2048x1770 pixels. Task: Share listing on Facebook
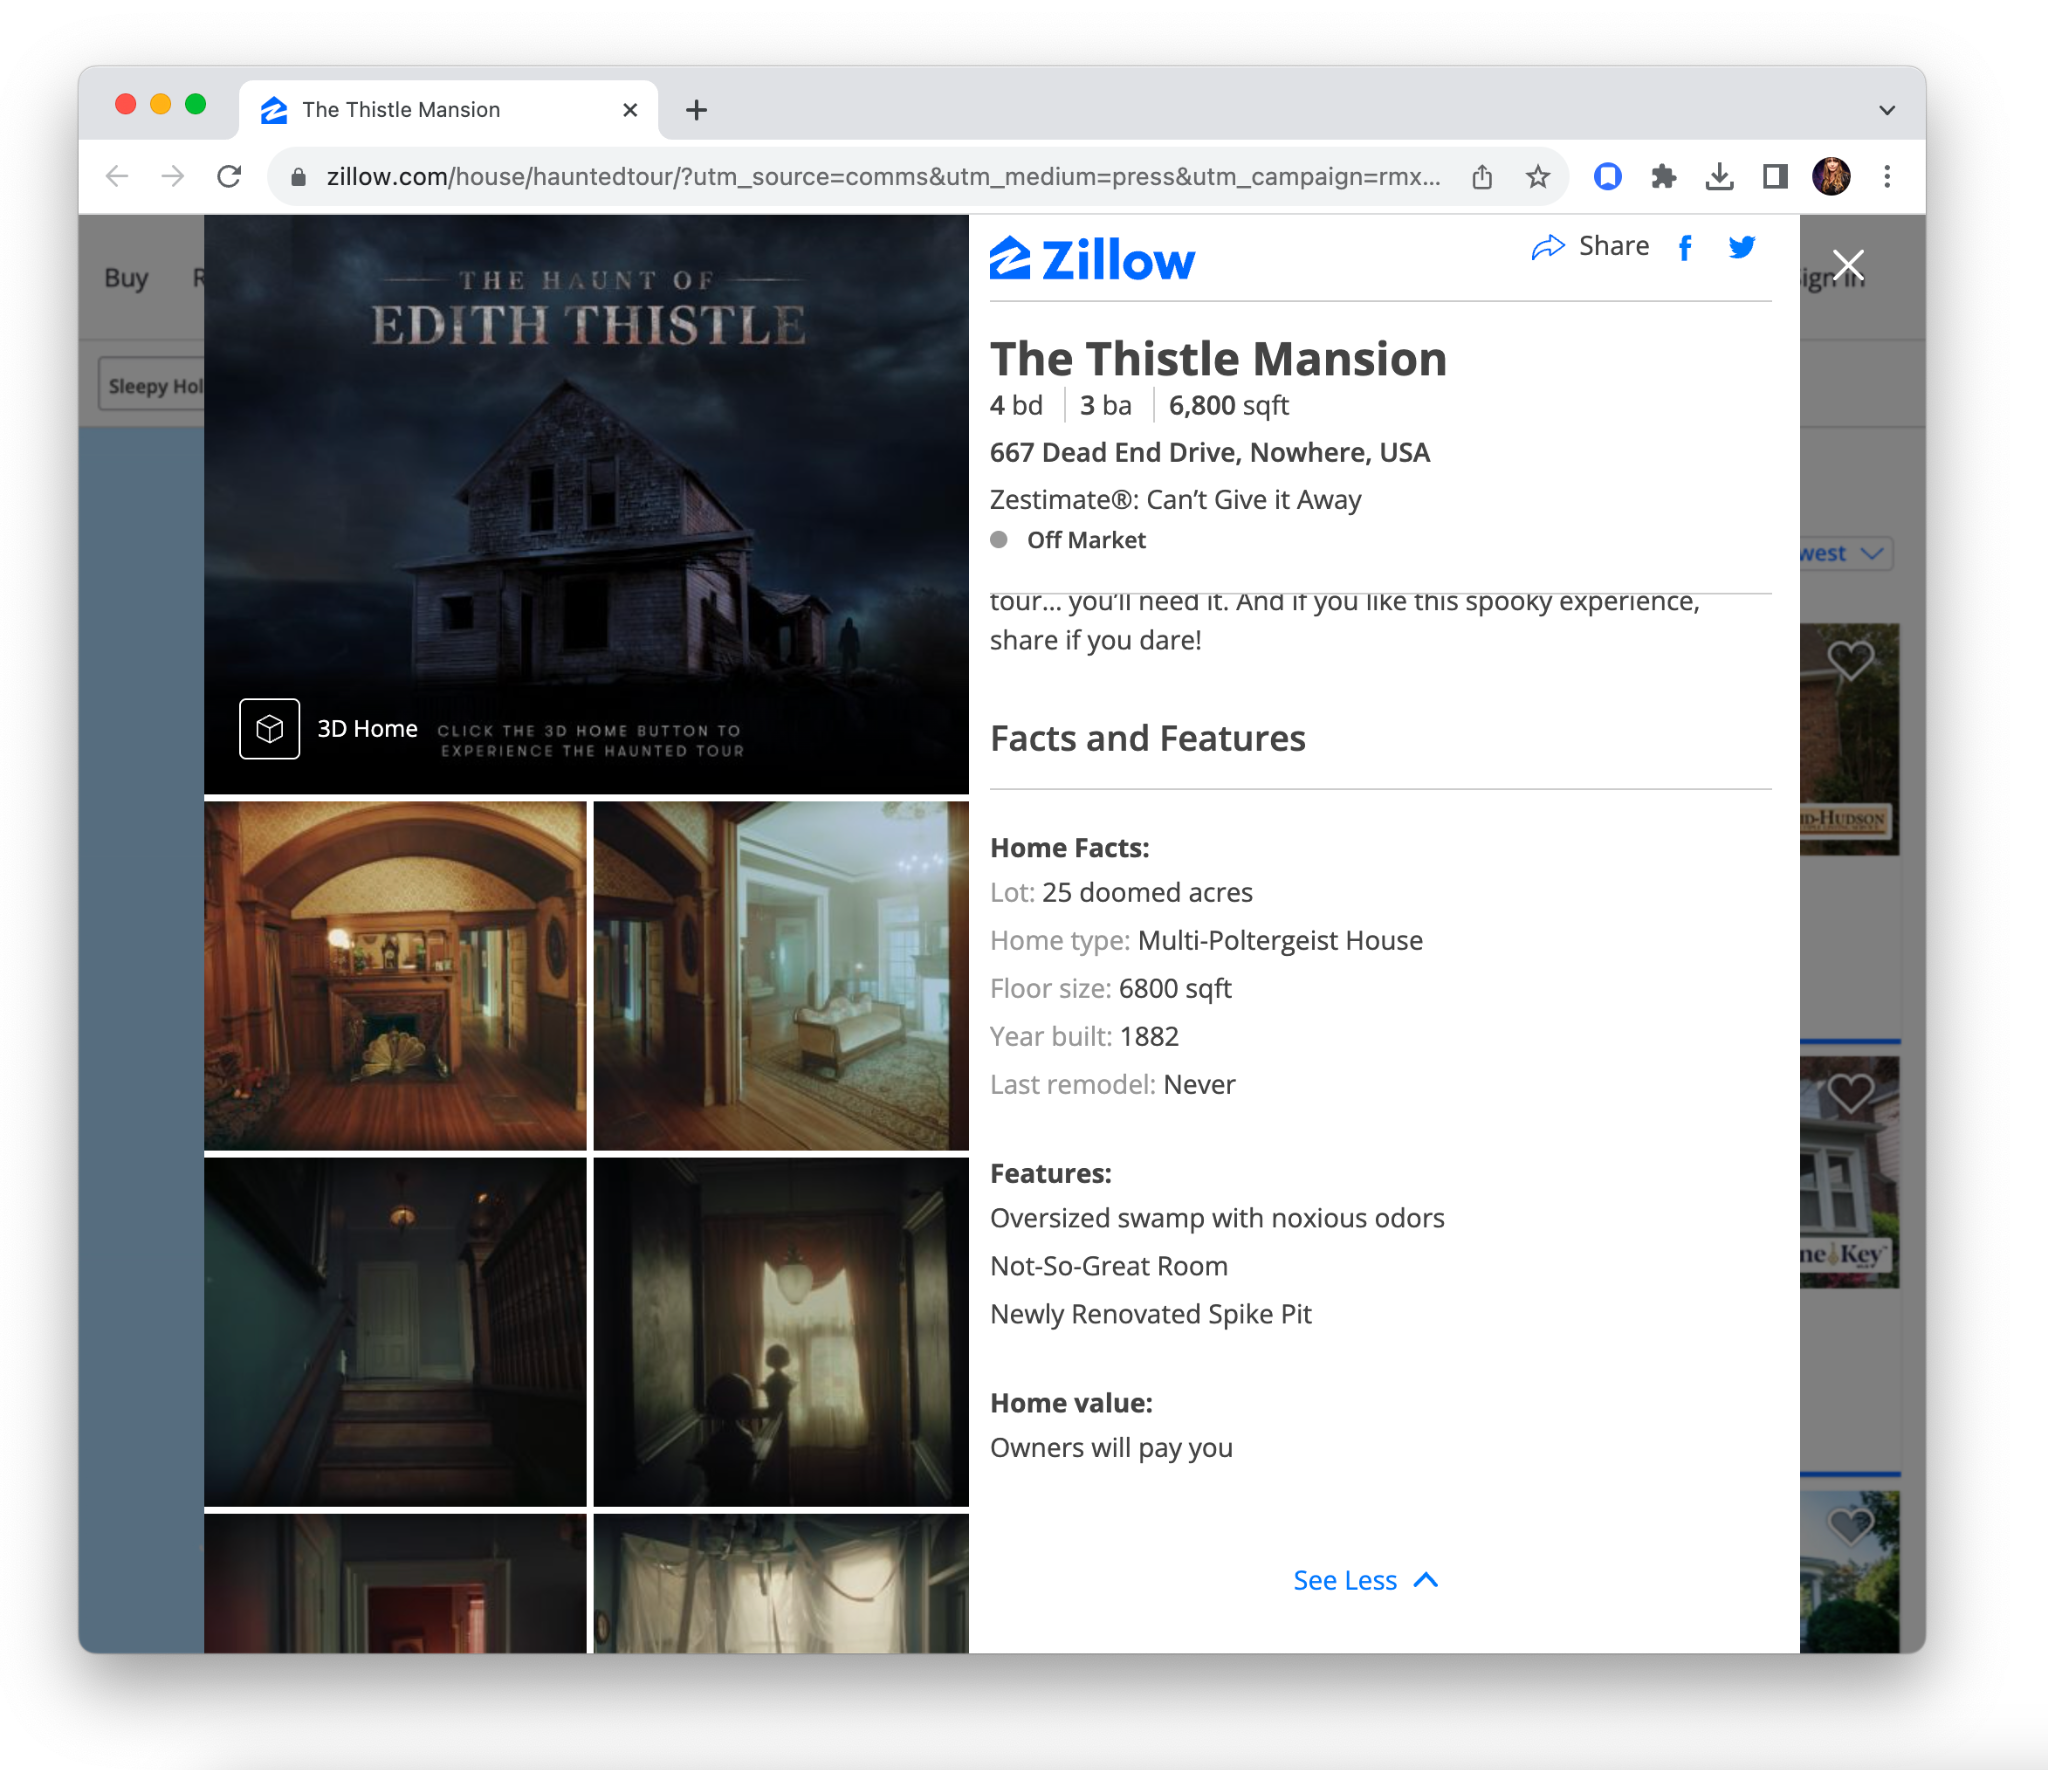[x=1685, y=247]
